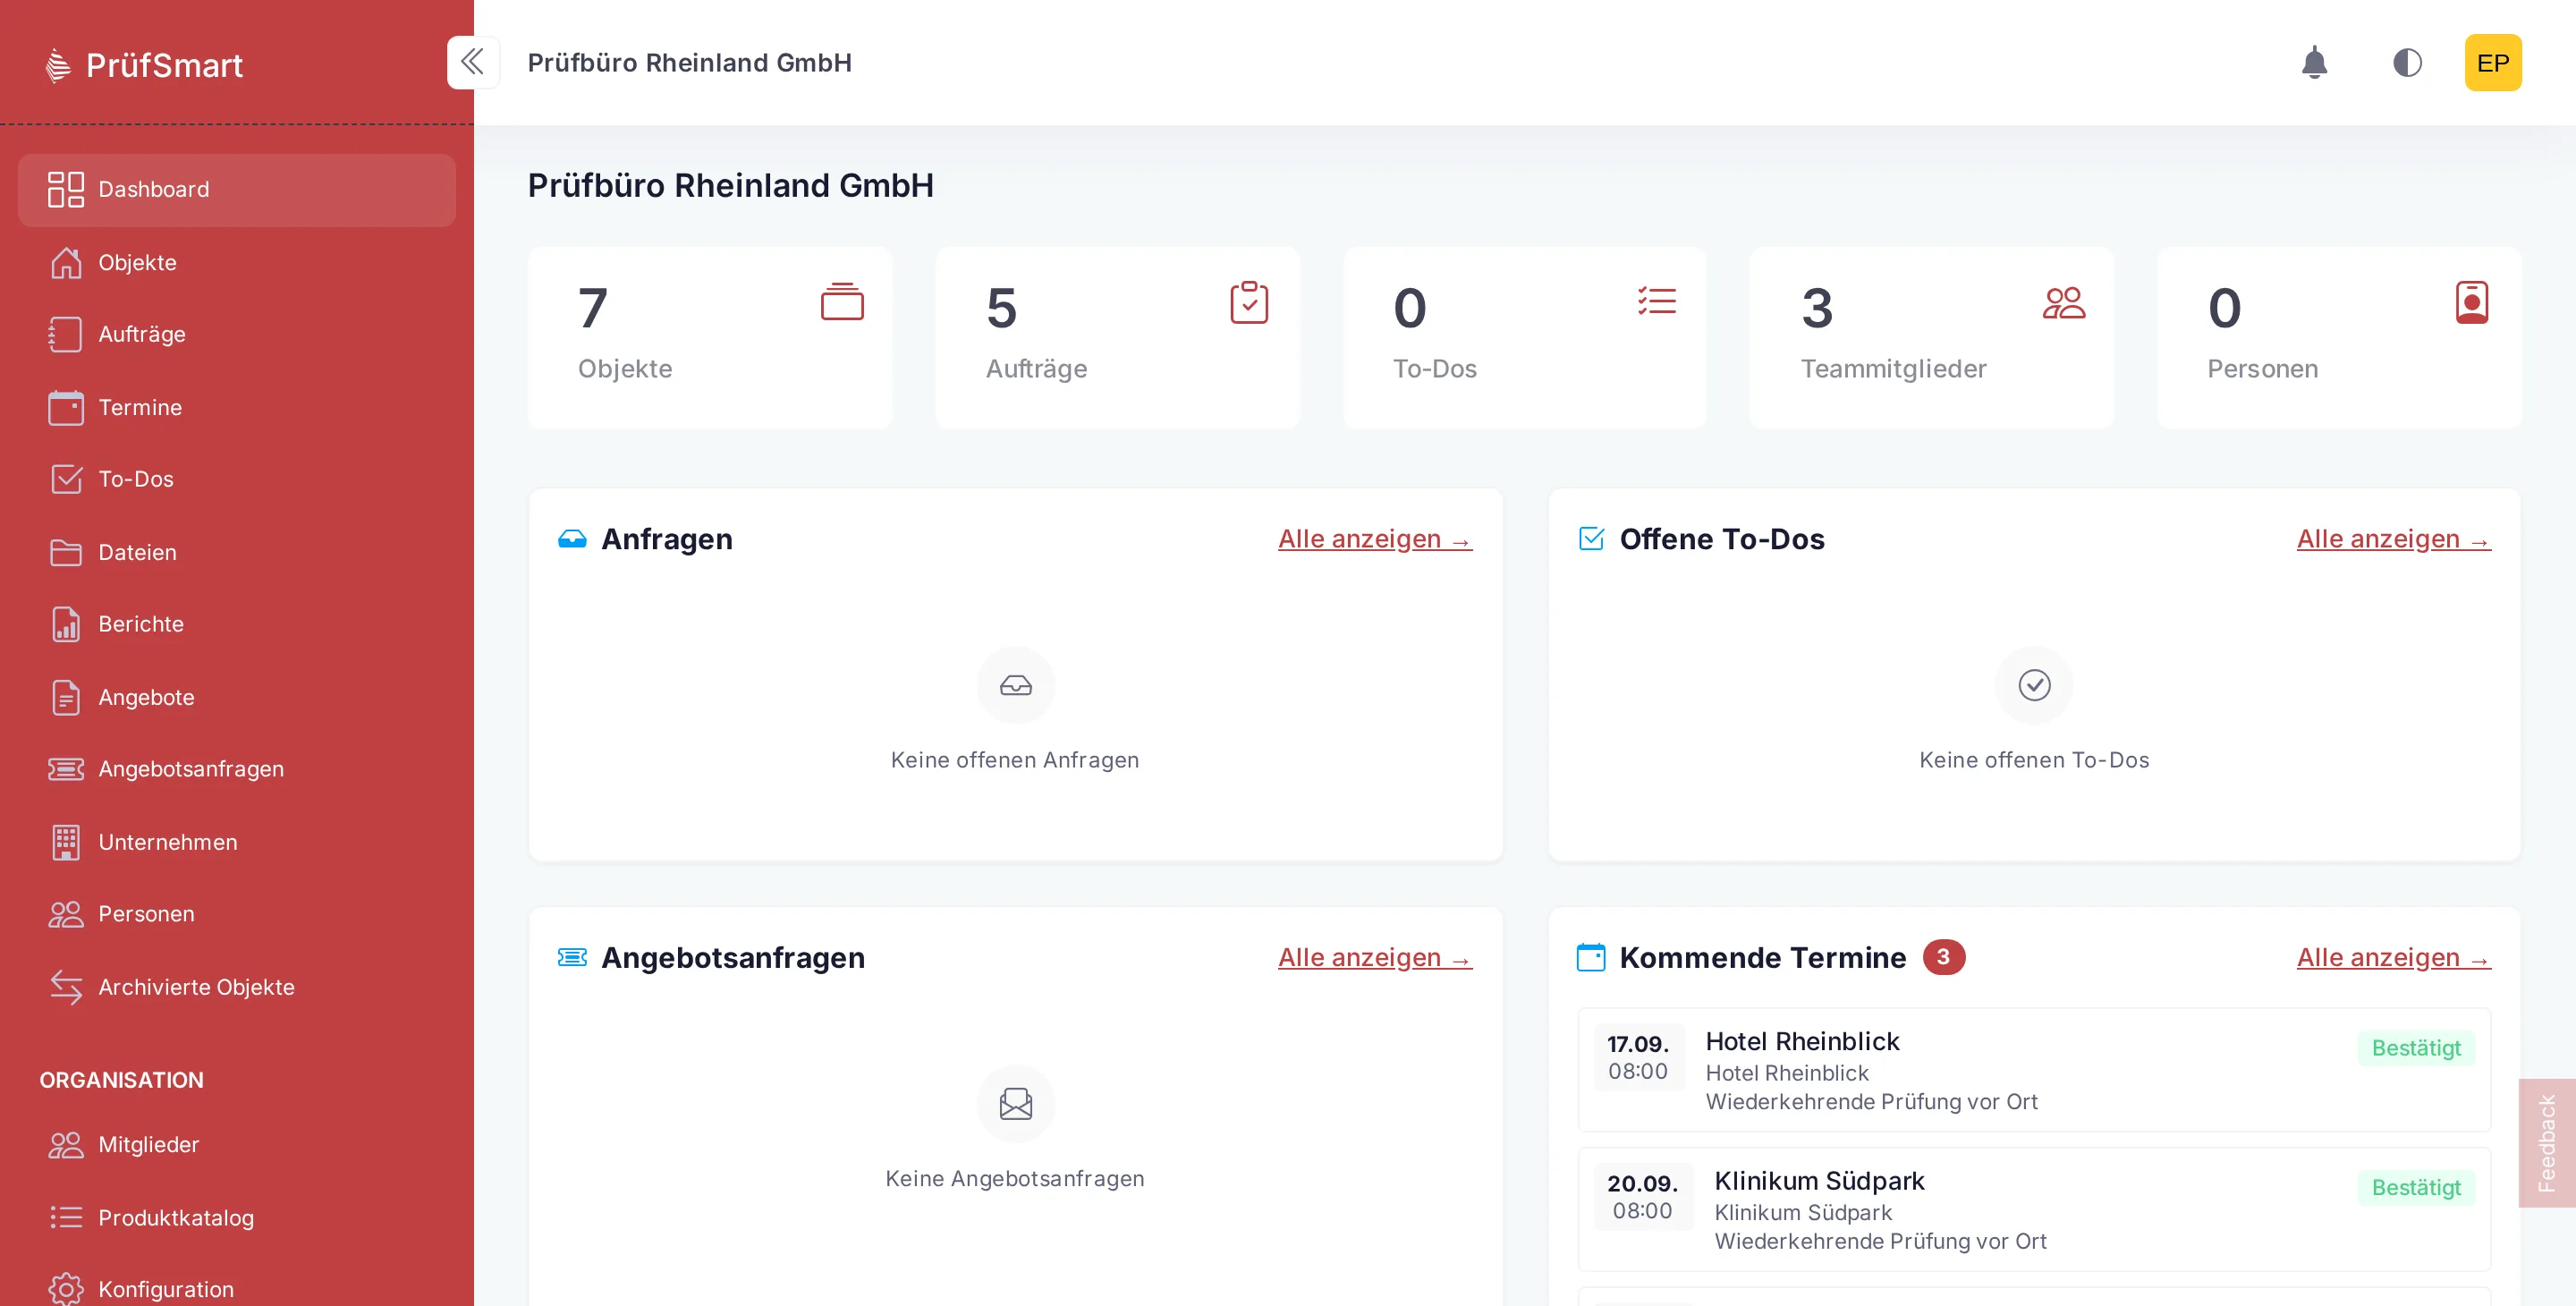The height and width of the screenshot is (1306, 2576).
Task: Toggle dark/light theme contrast icon
Action: [x=2407, y=62]
